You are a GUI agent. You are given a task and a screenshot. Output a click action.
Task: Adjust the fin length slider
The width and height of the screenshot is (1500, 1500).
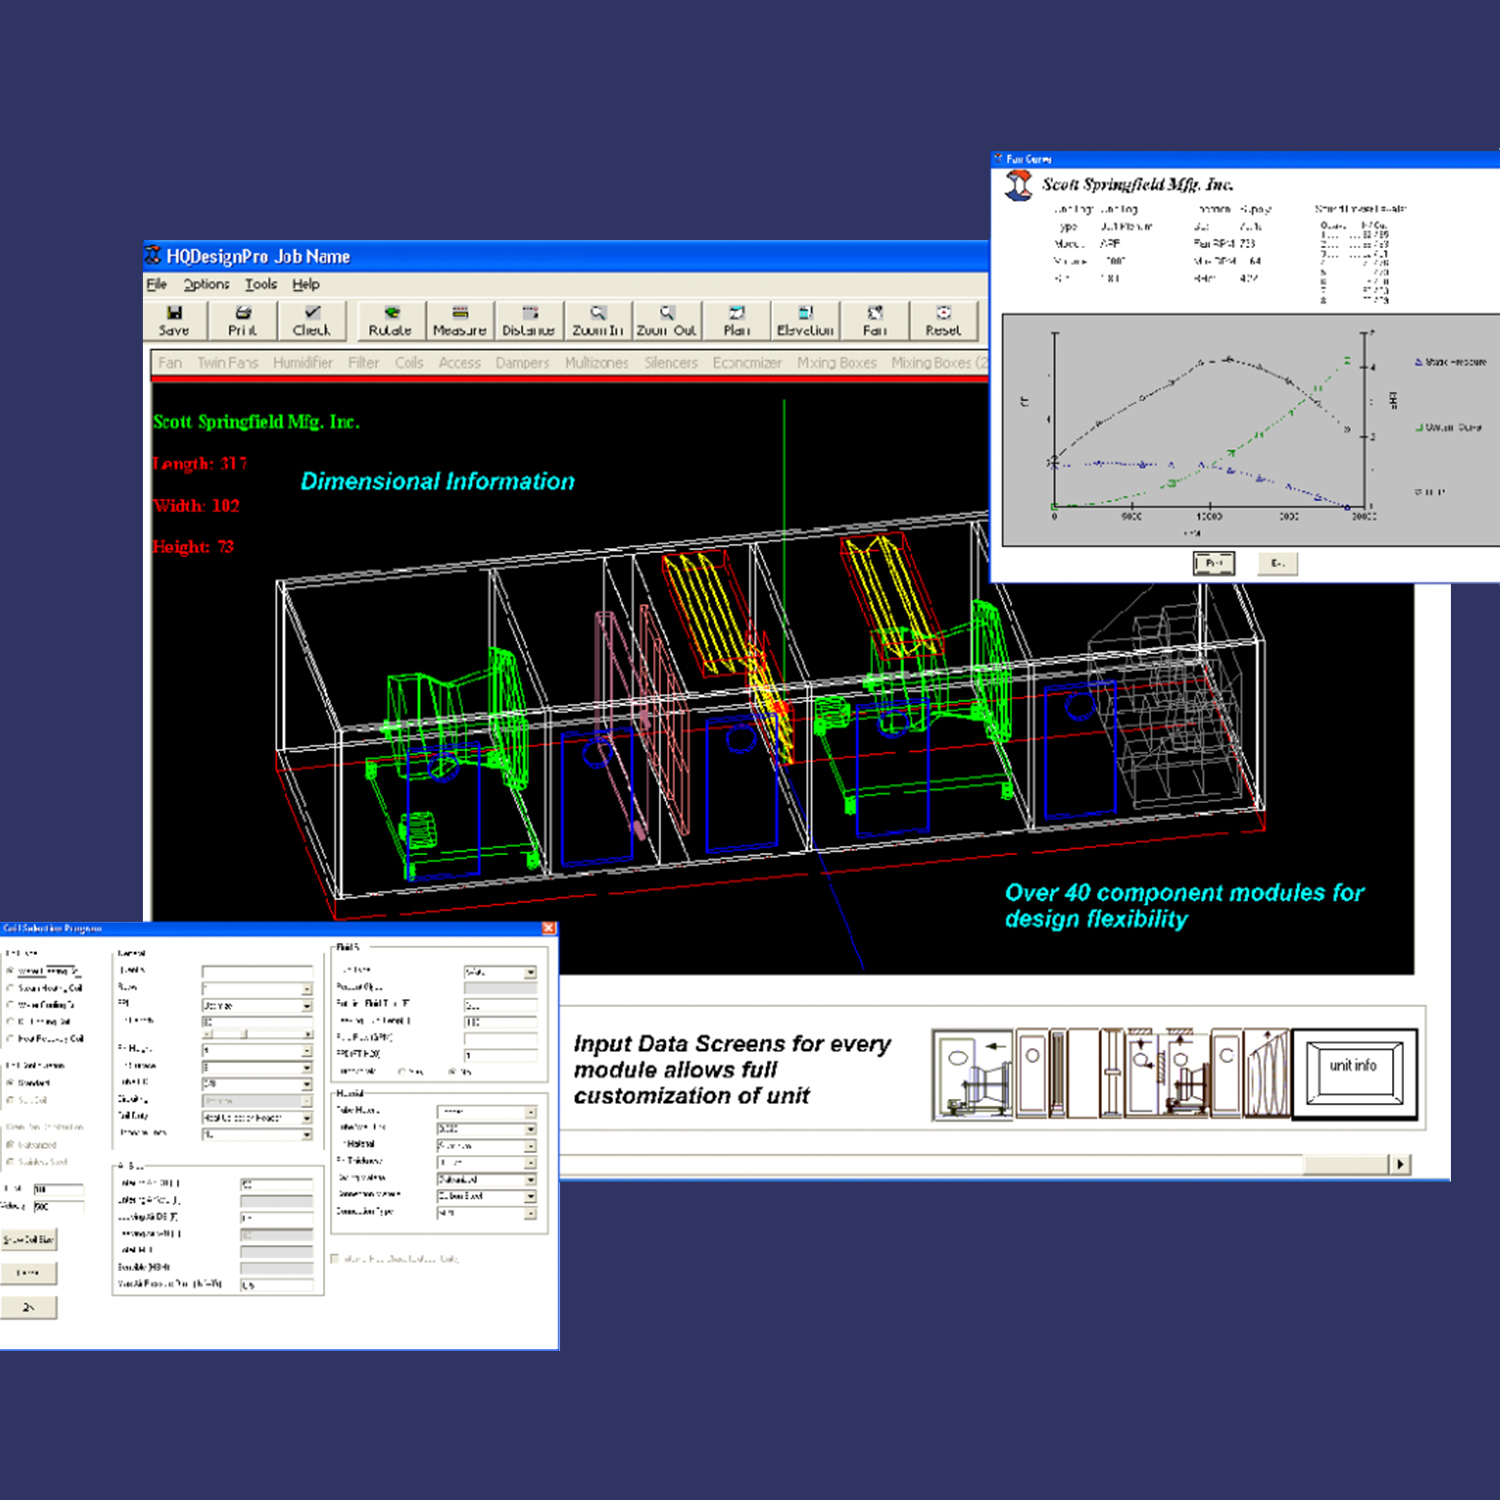[x=244, y=1033]
